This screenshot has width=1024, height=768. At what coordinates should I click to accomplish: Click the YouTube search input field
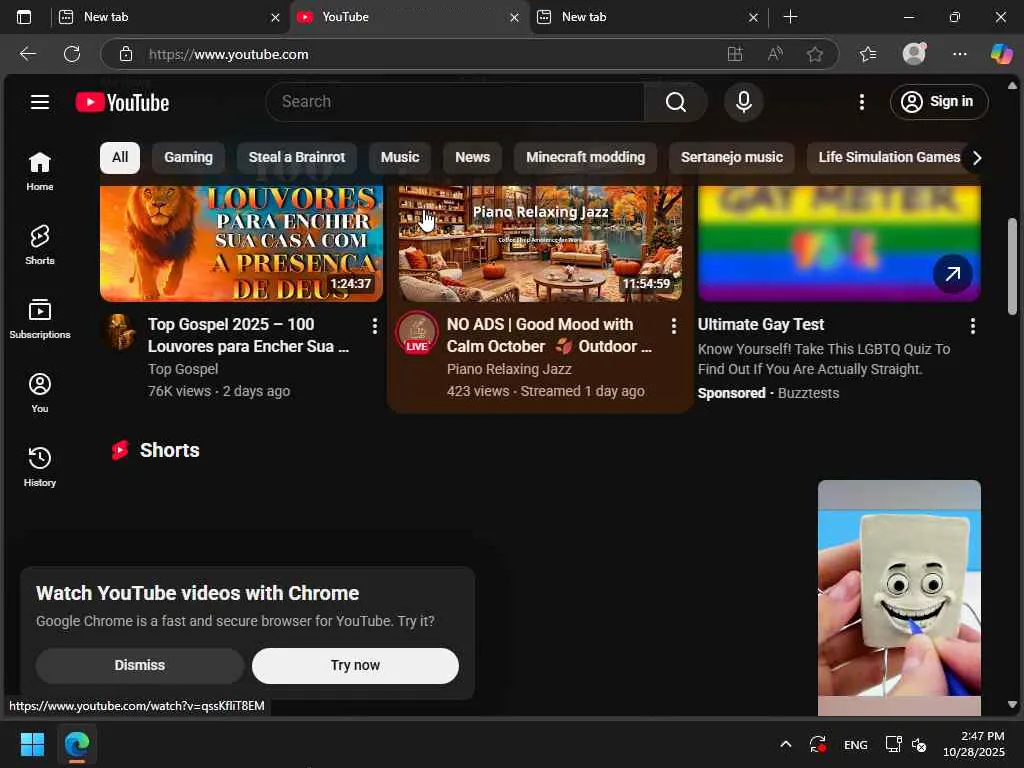(x=455, y=102)
